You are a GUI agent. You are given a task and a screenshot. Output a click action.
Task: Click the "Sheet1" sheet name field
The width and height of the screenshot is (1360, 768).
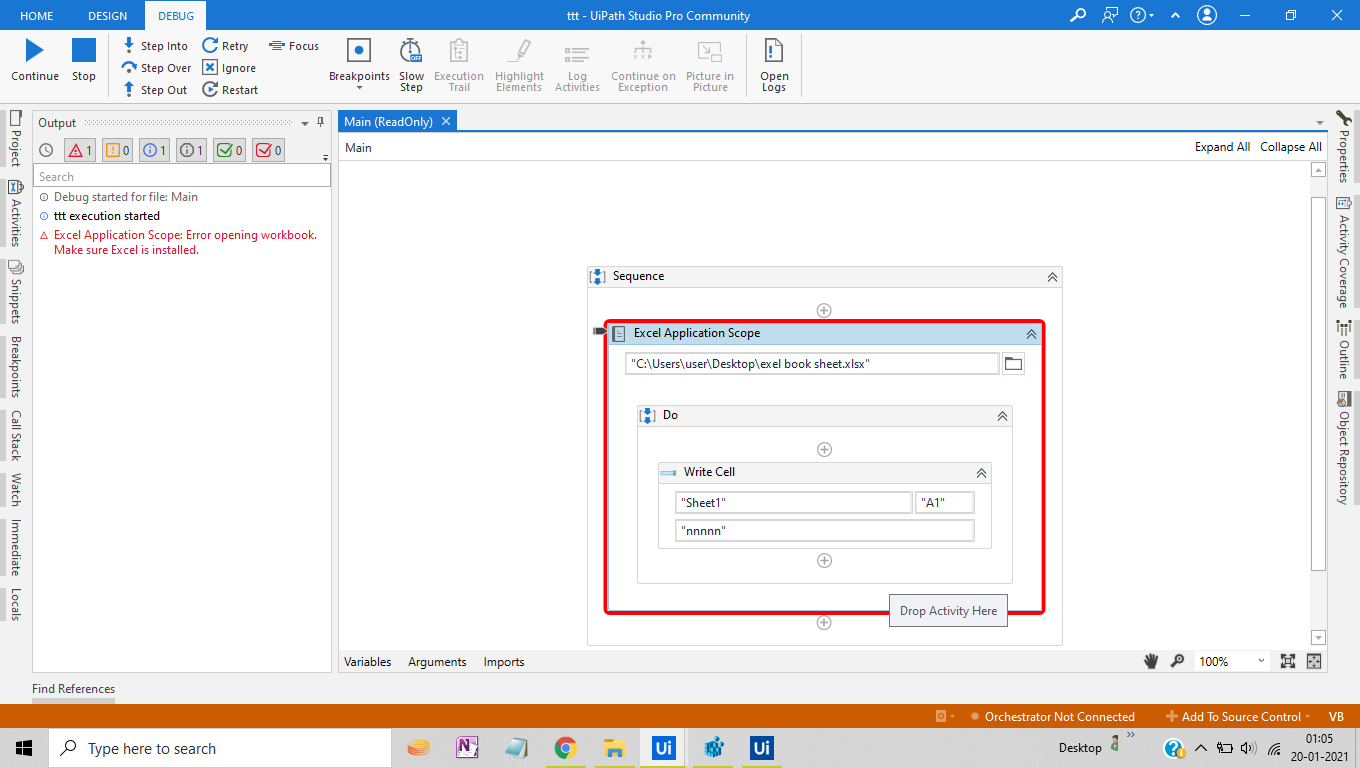tap(794, 503)
